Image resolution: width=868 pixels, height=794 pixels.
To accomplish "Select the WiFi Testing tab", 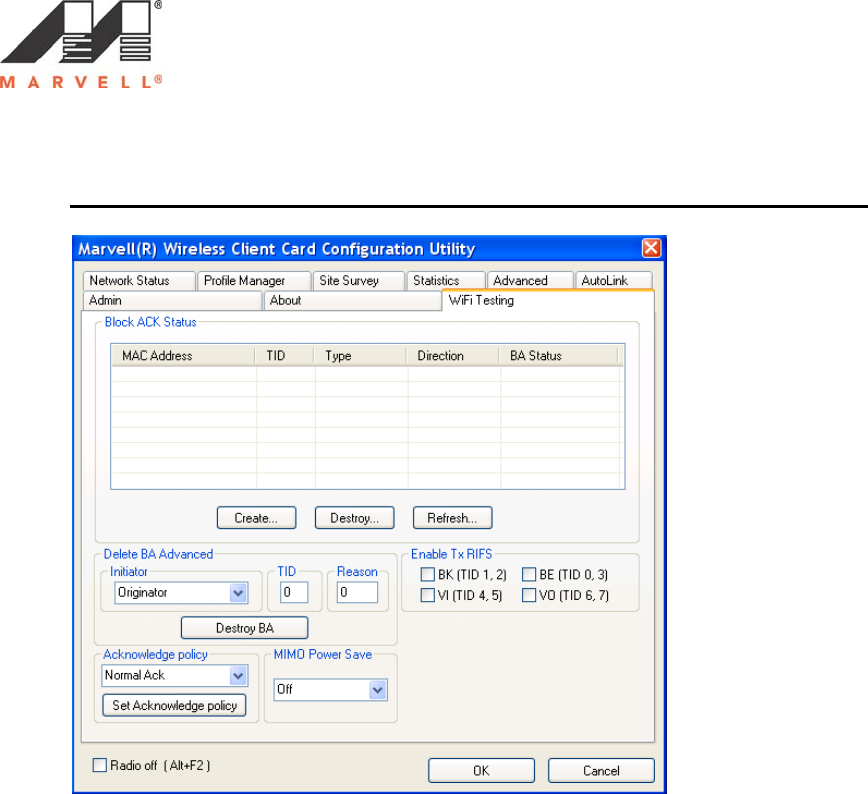I will (x=548, y=301).
